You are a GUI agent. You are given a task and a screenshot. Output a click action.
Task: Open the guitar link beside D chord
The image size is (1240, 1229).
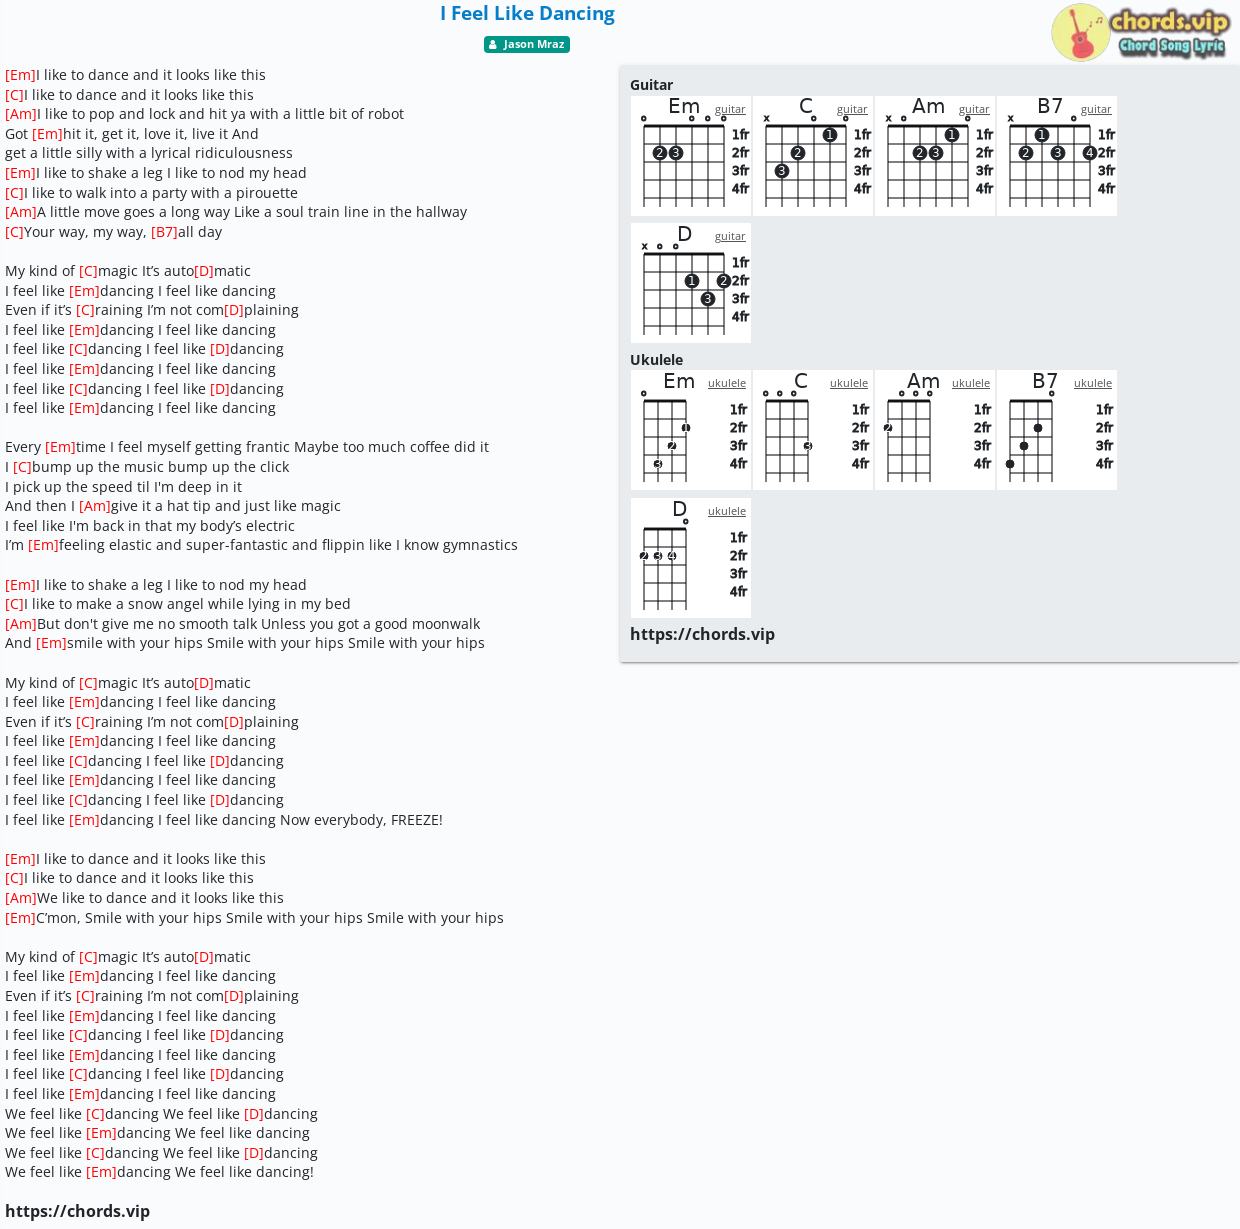(x=730, y=236)
